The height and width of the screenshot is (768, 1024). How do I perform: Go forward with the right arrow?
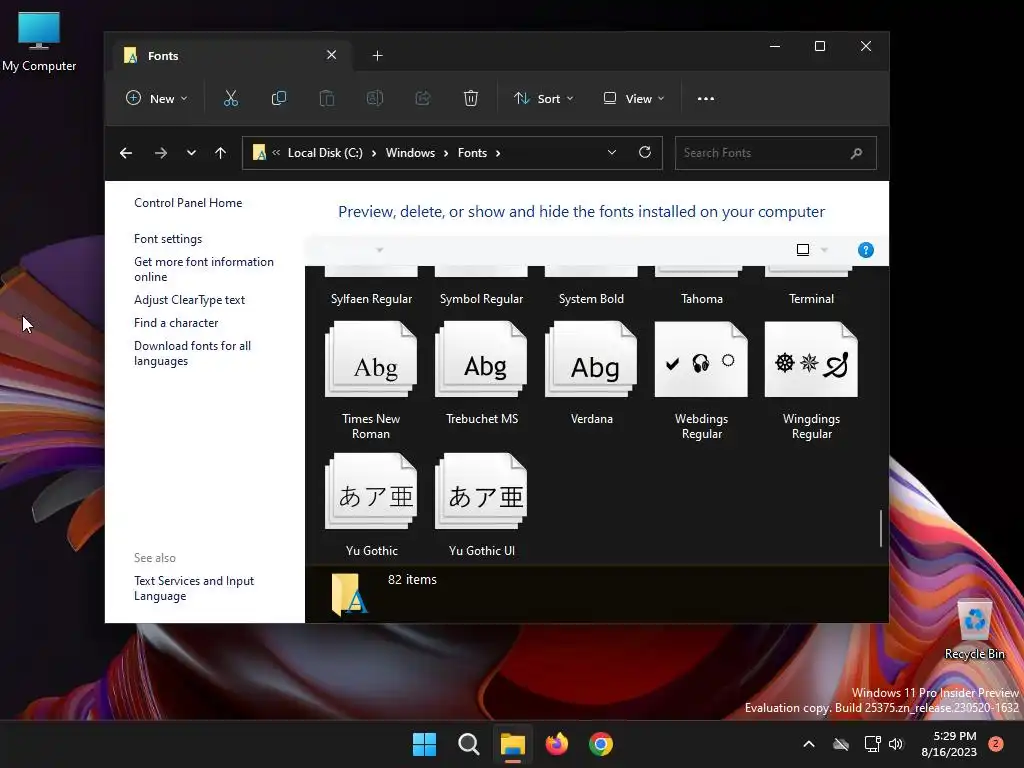[x=161, y=153]
